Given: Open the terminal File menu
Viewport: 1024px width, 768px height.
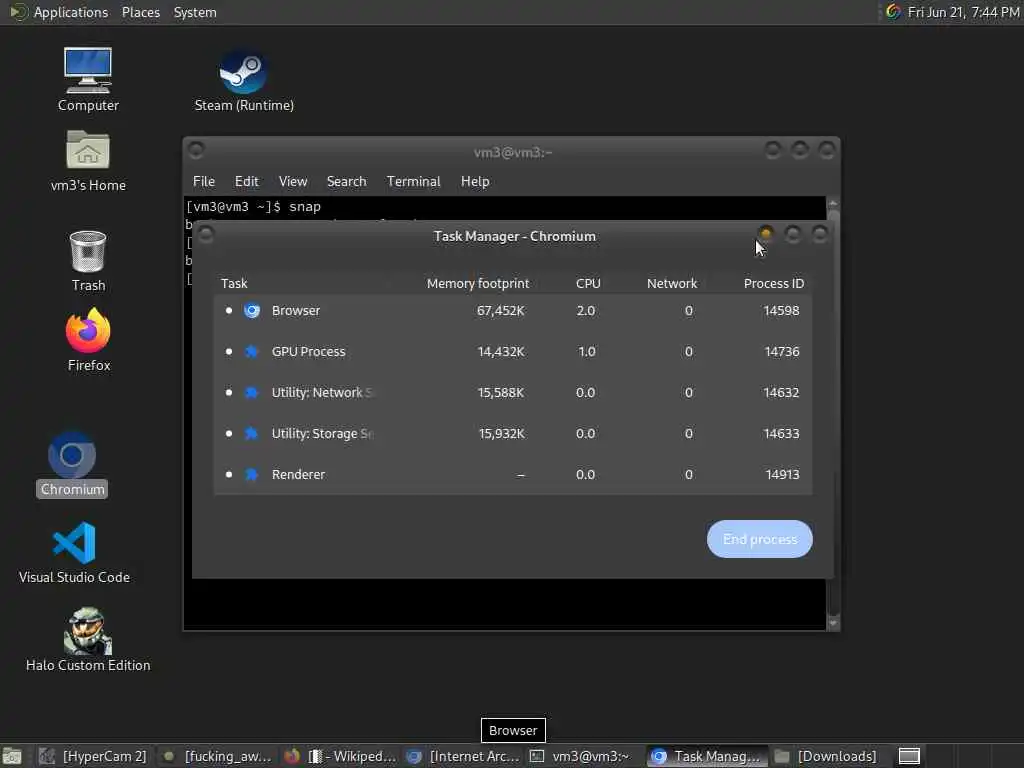Looking at the screenshot, I should point(204,182).
